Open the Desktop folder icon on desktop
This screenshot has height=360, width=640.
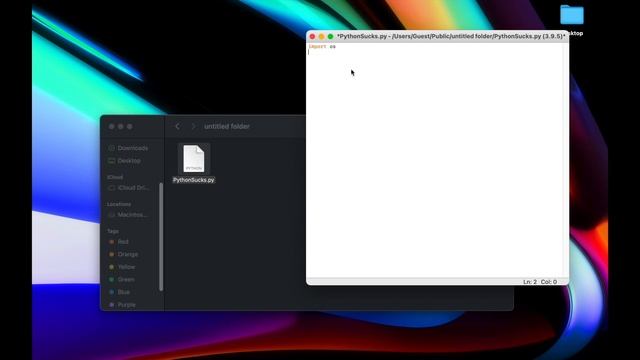[572, 15]
